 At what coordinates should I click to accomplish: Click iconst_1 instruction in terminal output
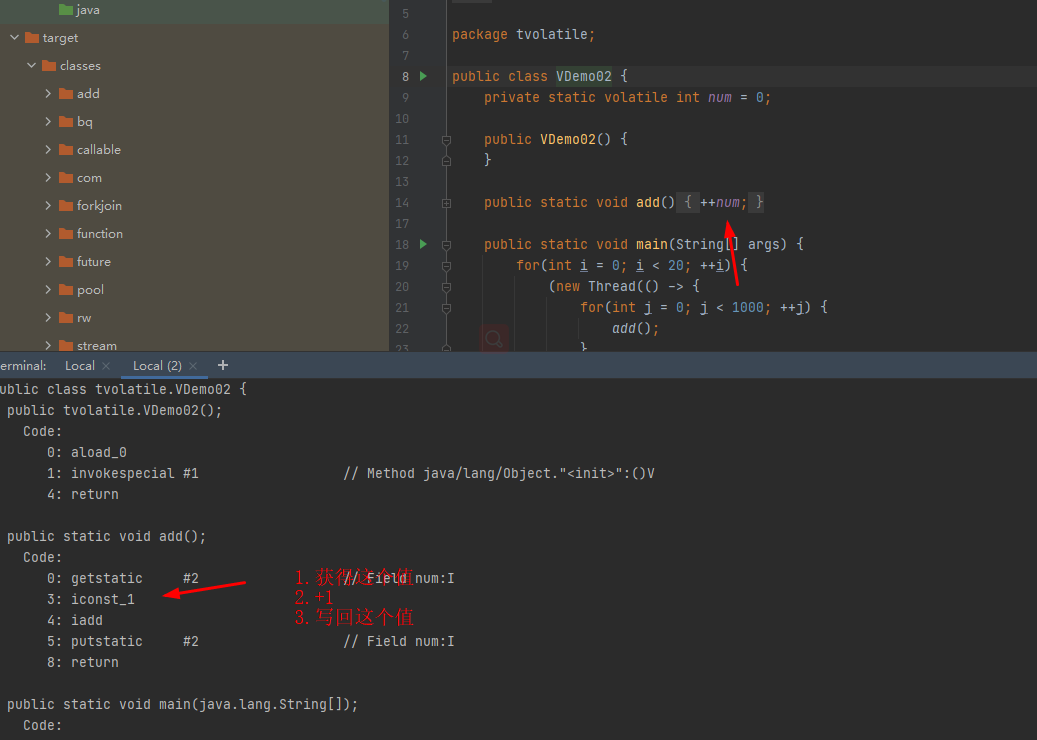103,599
